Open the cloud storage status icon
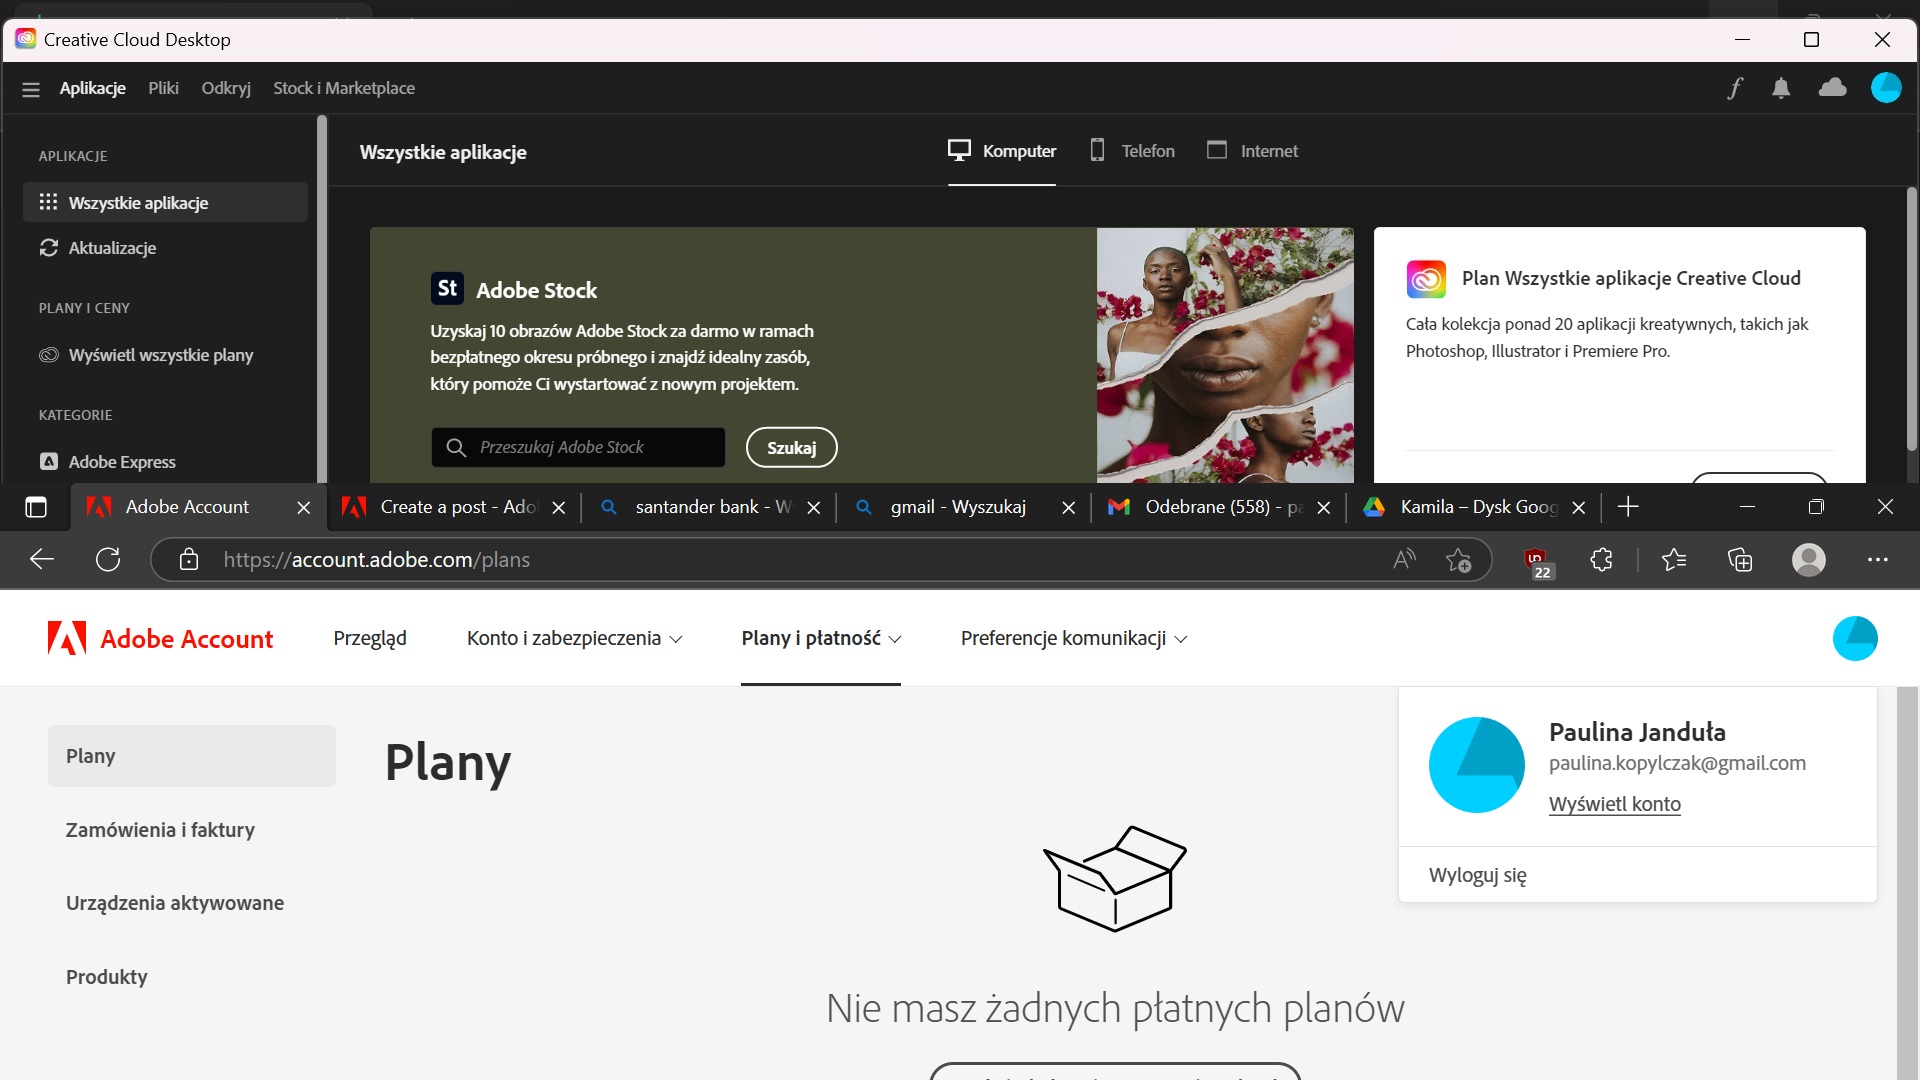 pyautogui.click(x=1833, y=88)
